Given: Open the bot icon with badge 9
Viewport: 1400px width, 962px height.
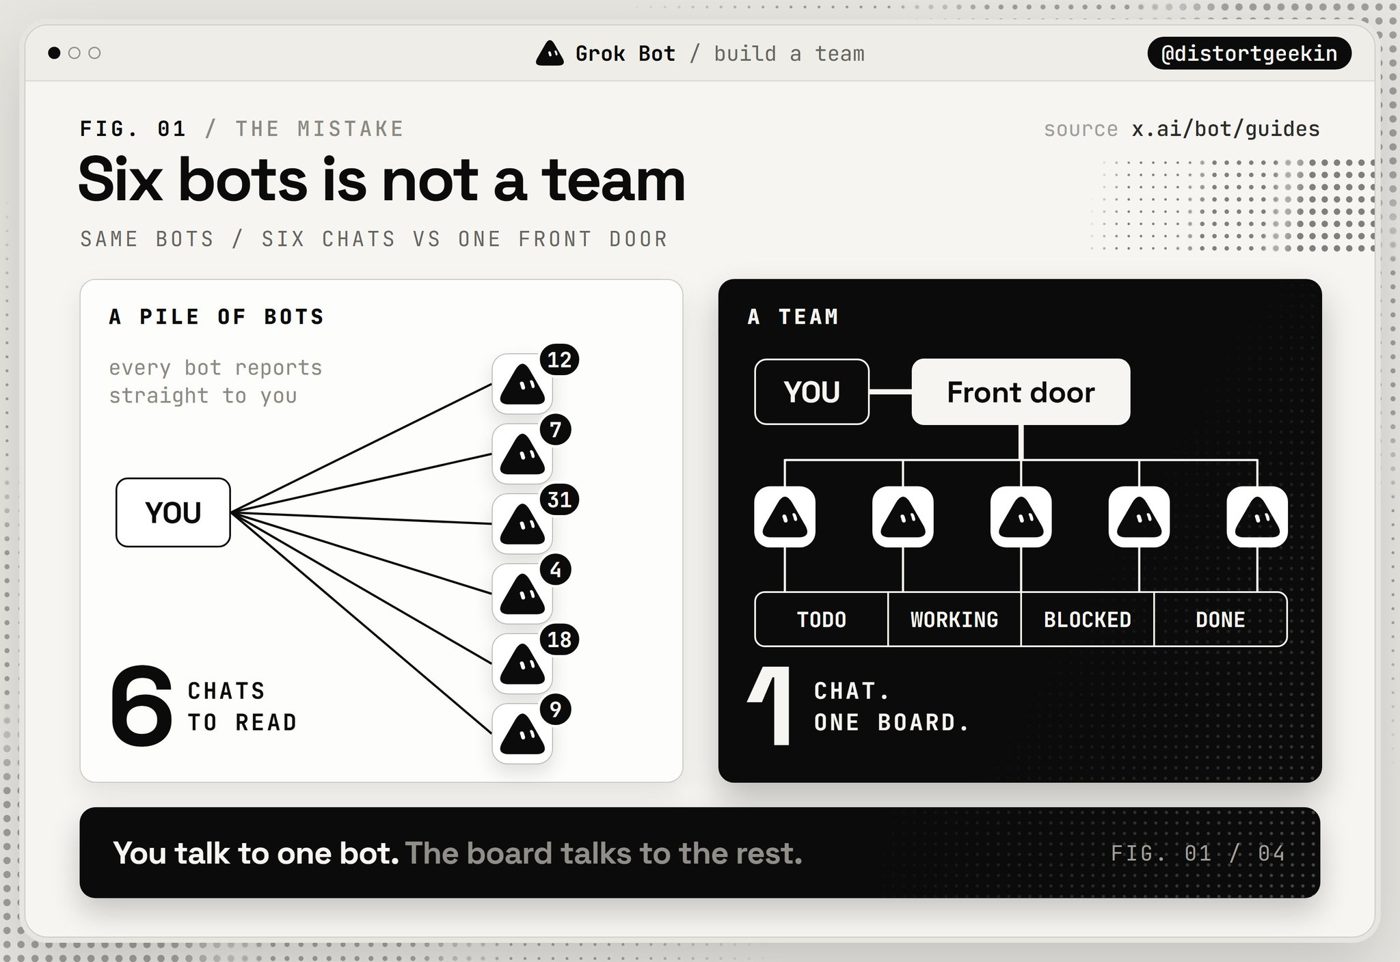Looking at the screenshot, I should pyautogui.click(x=522, y=734).
